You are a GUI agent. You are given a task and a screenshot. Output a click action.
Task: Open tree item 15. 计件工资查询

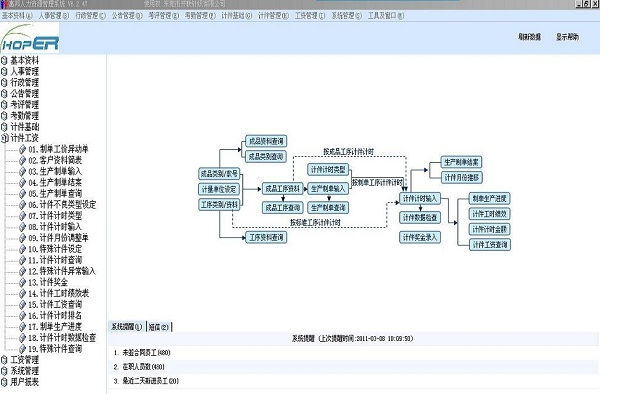click(x=55, y=304)
